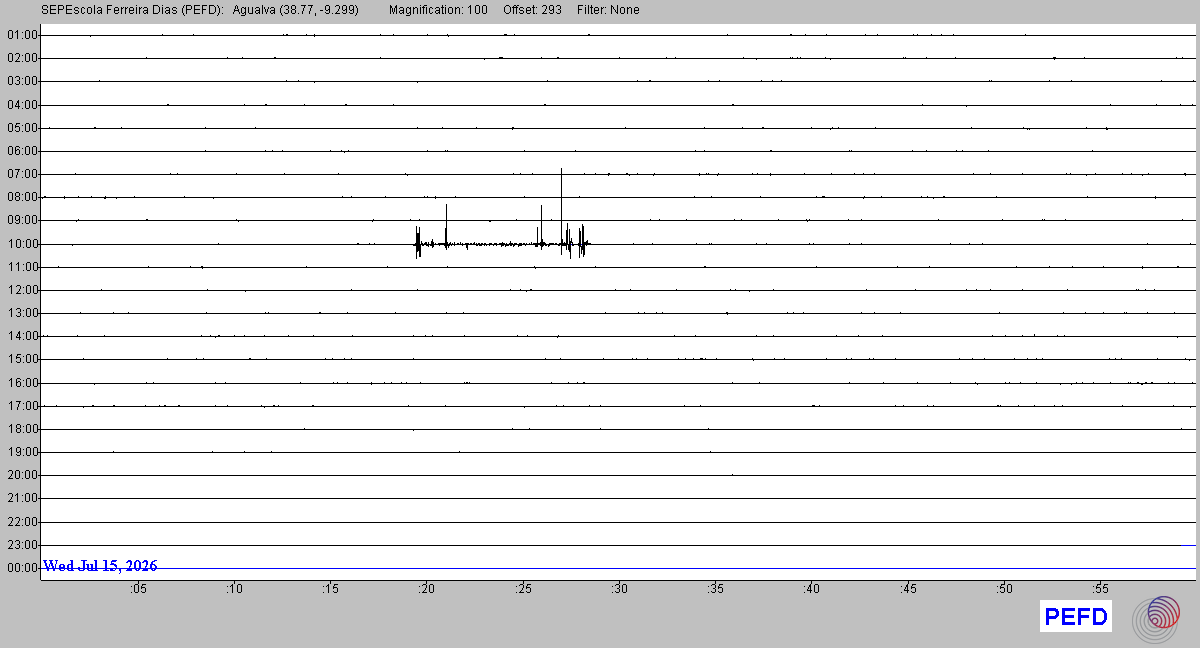Screen dimensions: 1200x648
Task: Click the 14:00 hour label
Action: point(22,336)
